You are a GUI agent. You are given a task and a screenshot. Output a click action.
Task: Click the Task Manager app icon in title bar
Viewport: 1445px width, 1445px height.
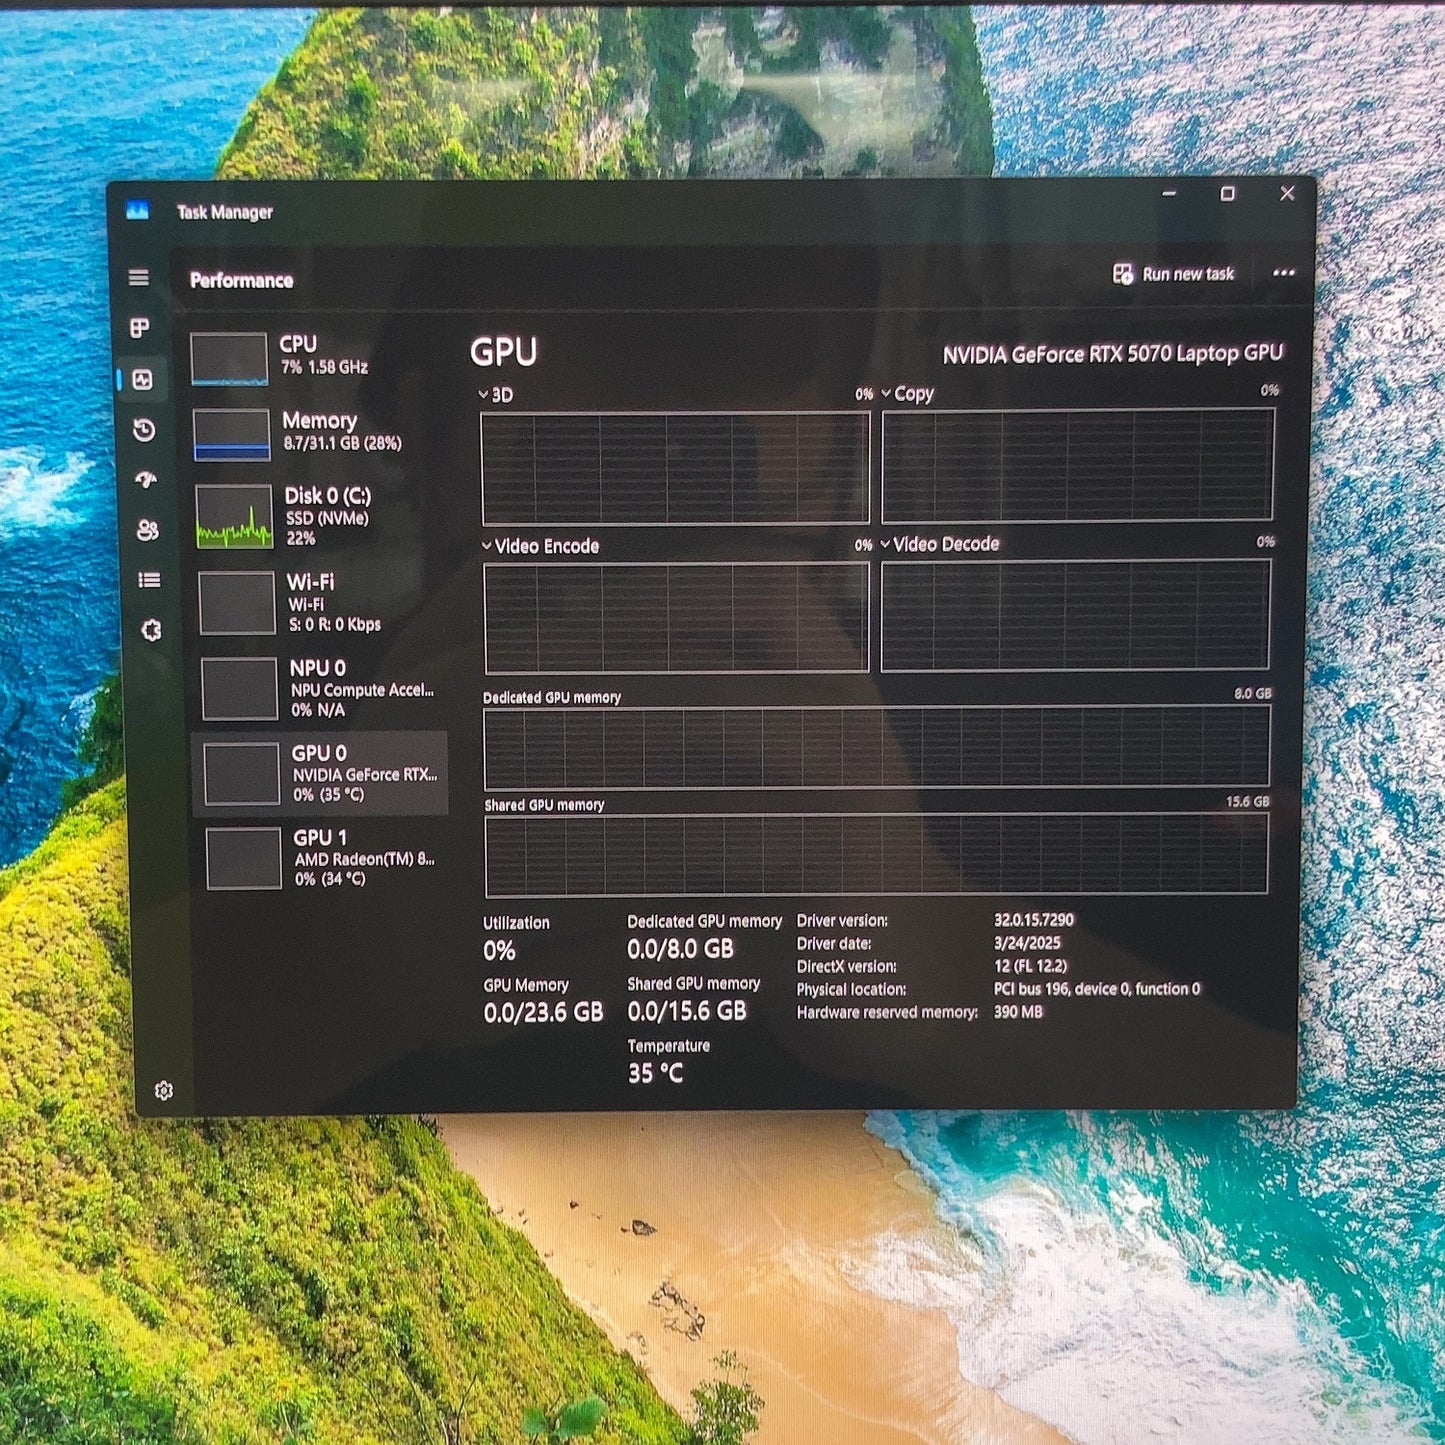[138, 210]
